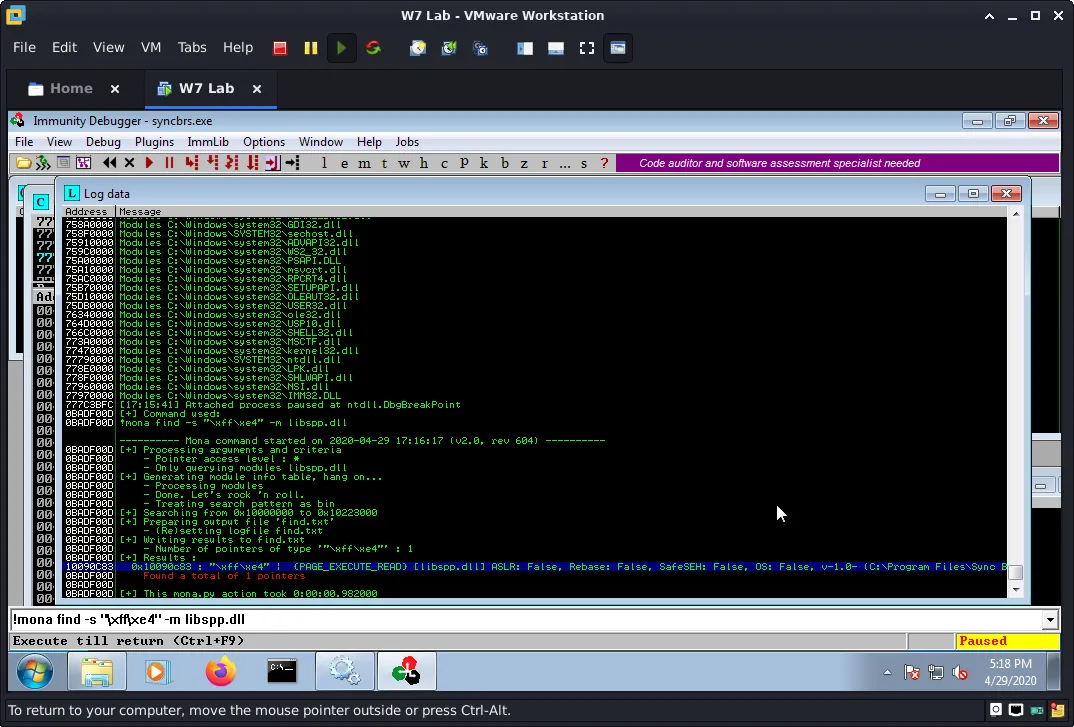Viewport: 1074px width, 727px height.
Task: Click the Close program X icon
Action: [x=129, y=163]
